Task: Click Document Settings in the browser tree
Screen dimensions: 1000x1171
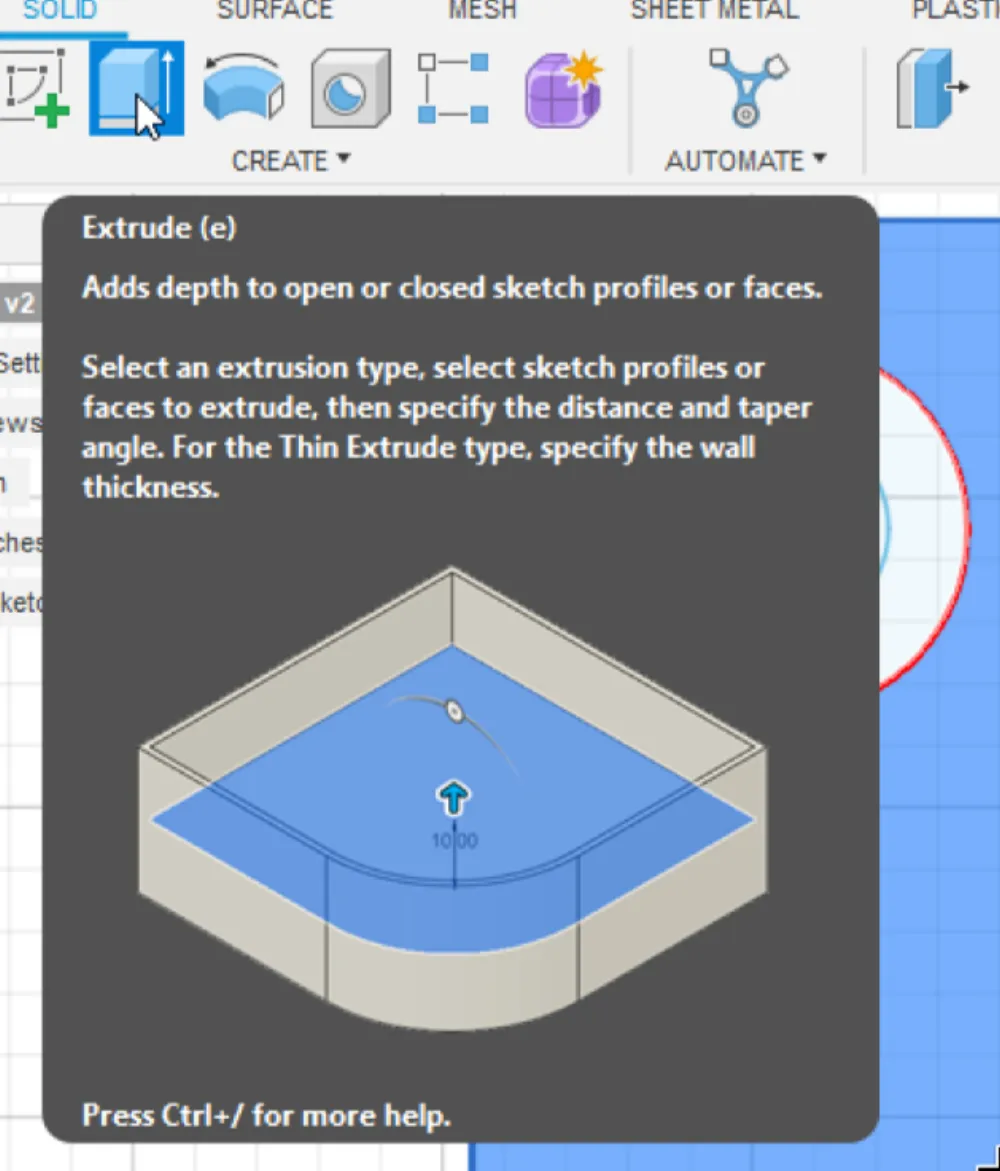Action: tap(20, 363)
